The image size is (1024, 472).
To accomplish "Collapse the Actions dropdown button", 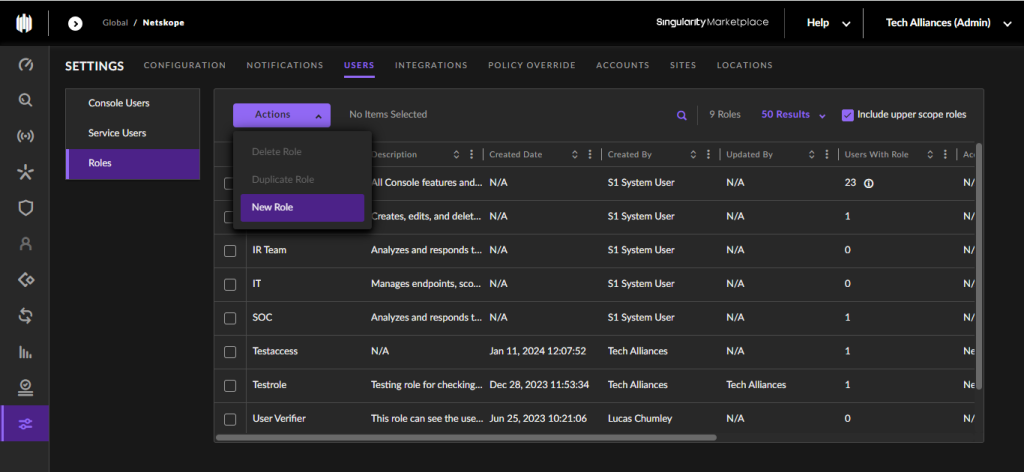I will 281,115.
